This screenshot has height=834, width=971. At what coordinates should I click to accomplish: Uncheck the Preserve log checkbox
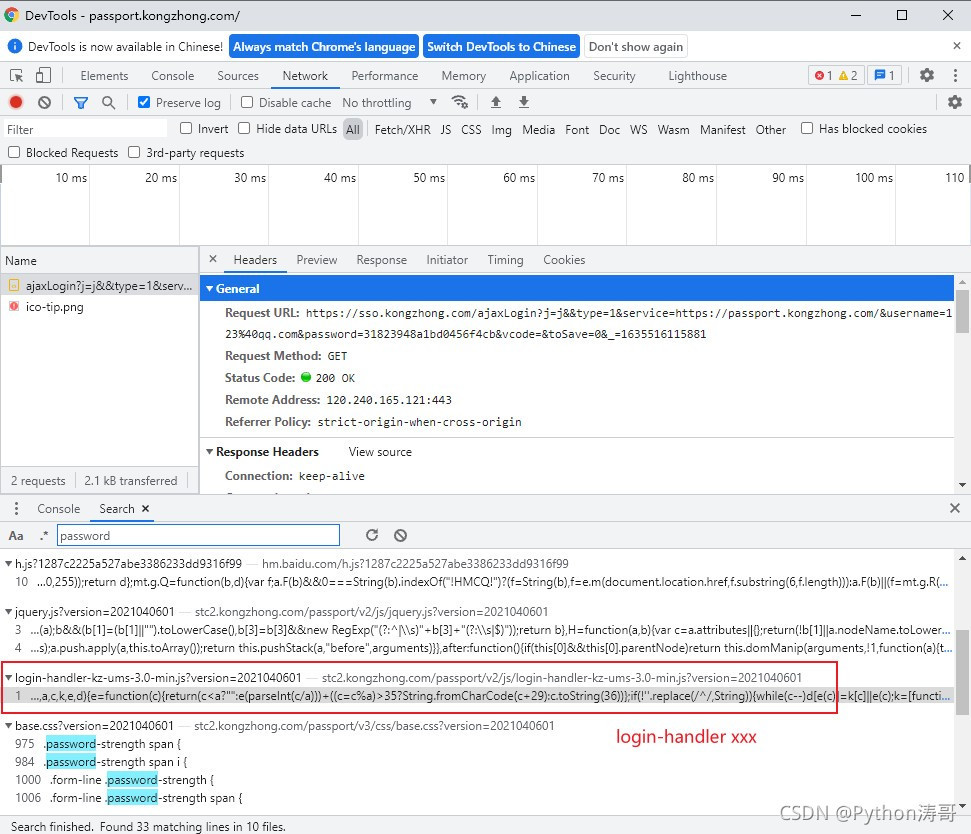click(144, 102)
